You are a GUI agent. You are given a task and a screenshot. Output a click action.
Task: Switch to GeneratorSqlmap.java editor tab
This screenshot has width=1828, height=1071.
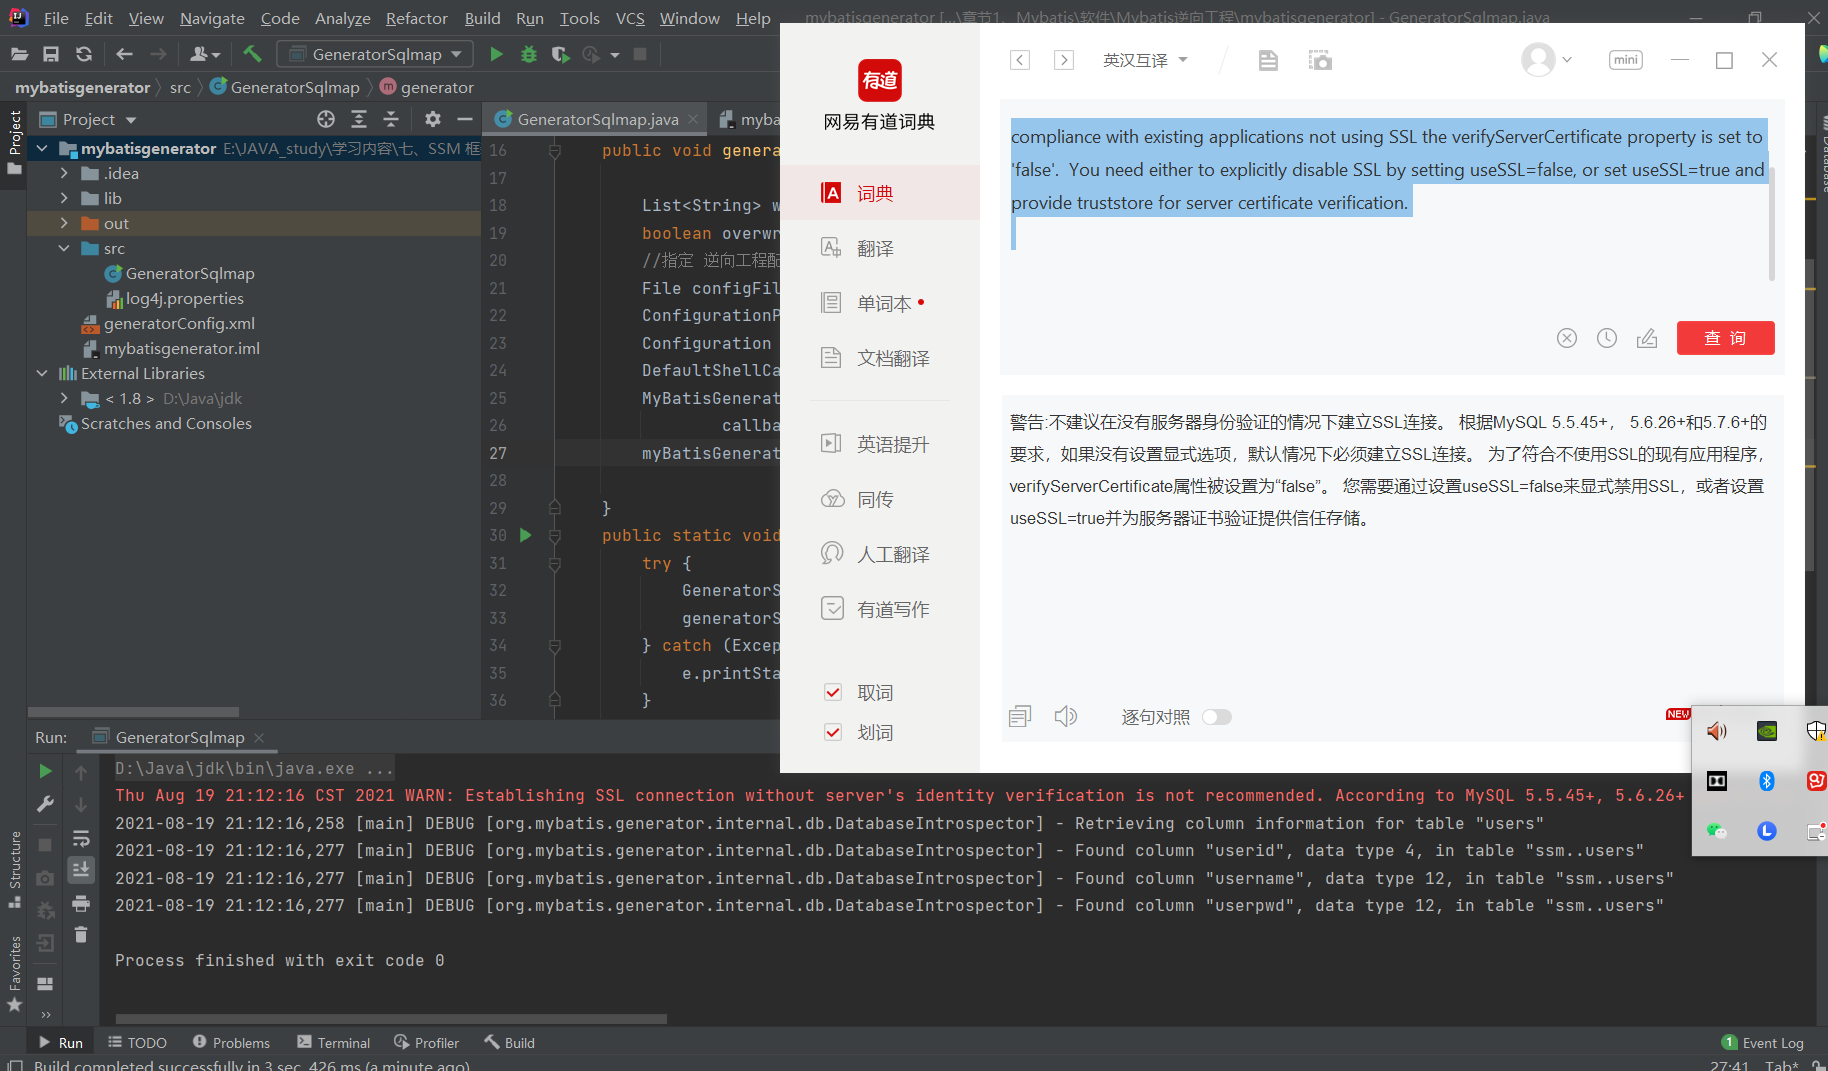tap(597, 119)
